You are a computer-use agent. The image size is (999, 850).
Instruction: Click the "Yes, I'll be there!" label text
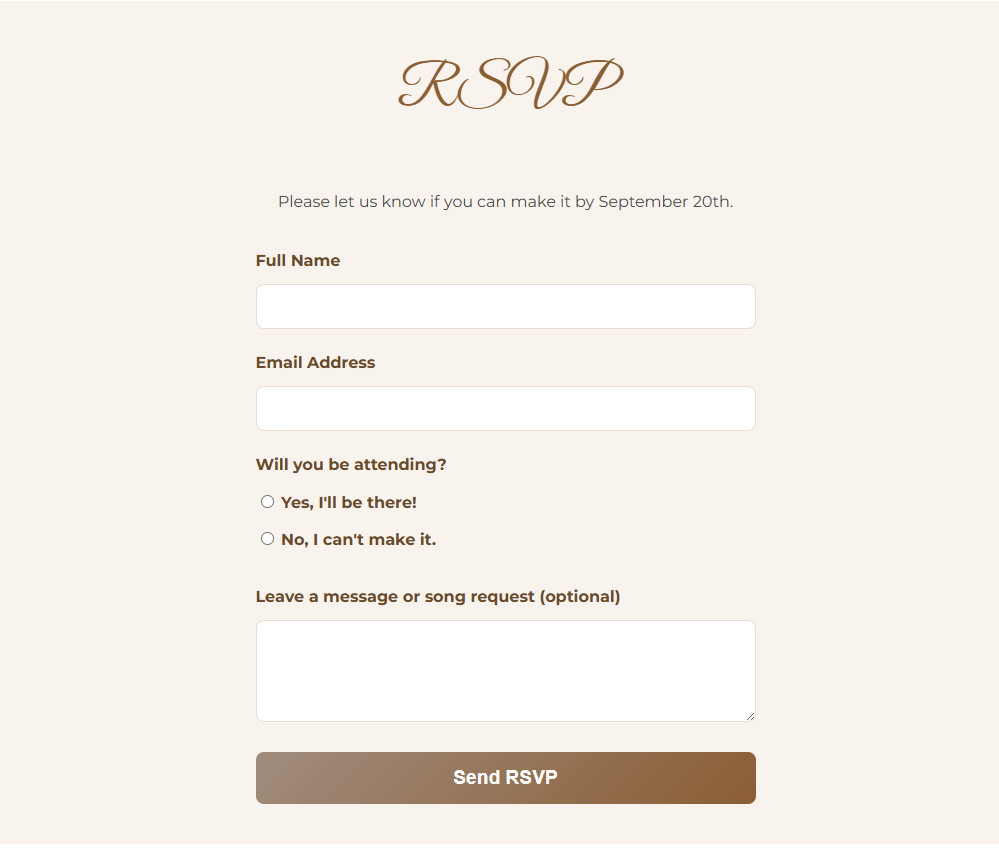pos(348,503)
